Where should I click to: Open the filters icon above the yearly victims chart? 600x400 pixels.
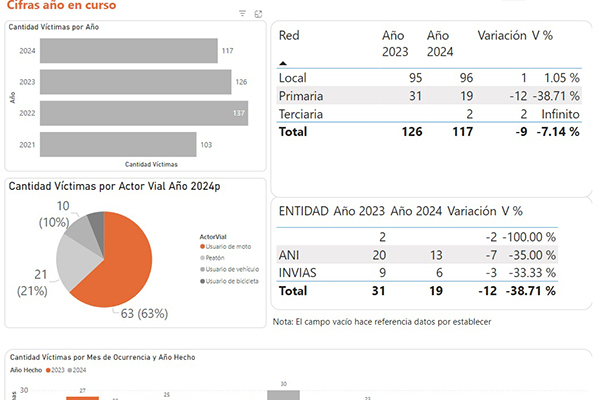[242, 14]
